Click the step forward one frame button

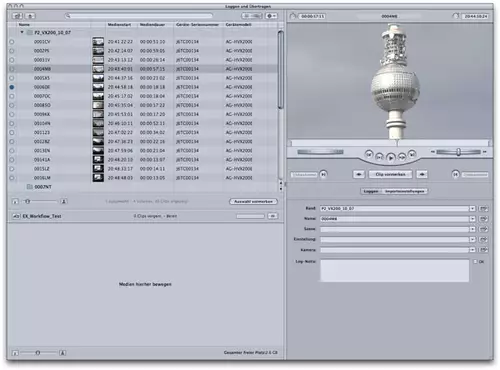(402, 156)
